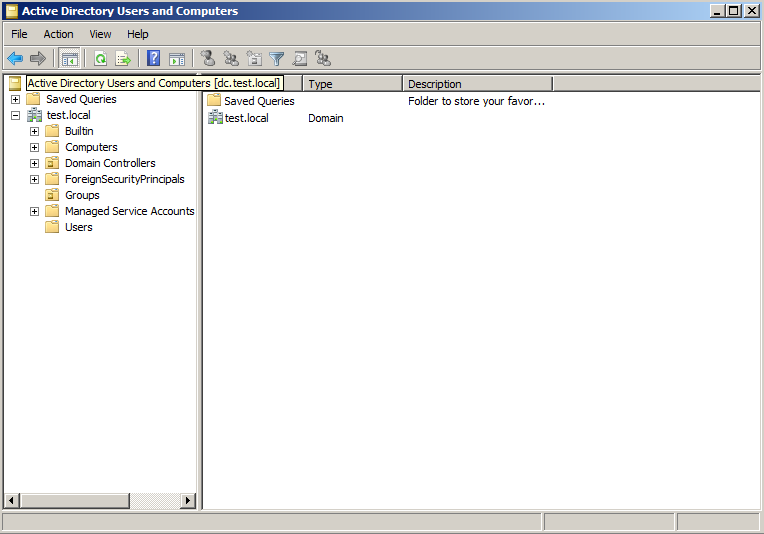Click the application icon in title bar

tap(12, 11)
